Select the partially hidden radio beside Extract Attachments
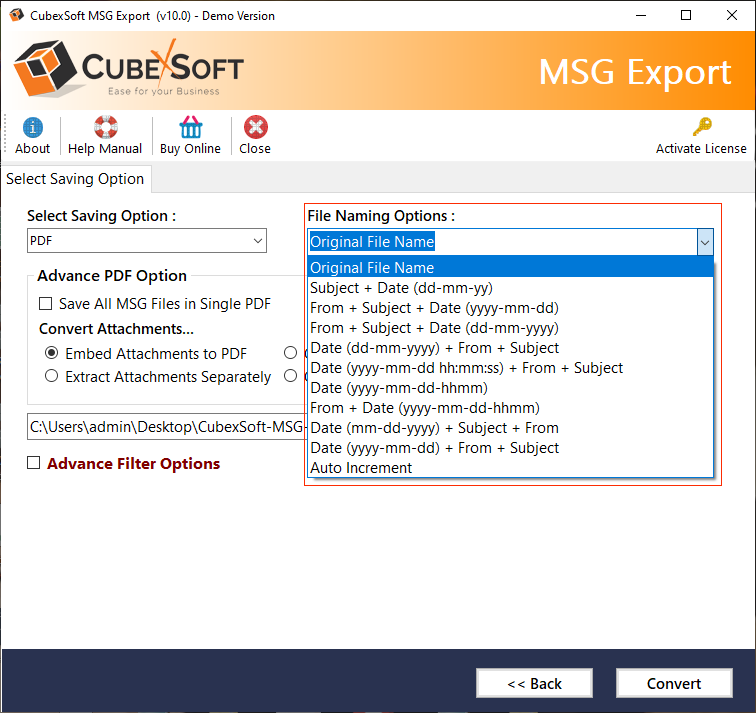This screenshot has width=756, height=713. (290, 376)
